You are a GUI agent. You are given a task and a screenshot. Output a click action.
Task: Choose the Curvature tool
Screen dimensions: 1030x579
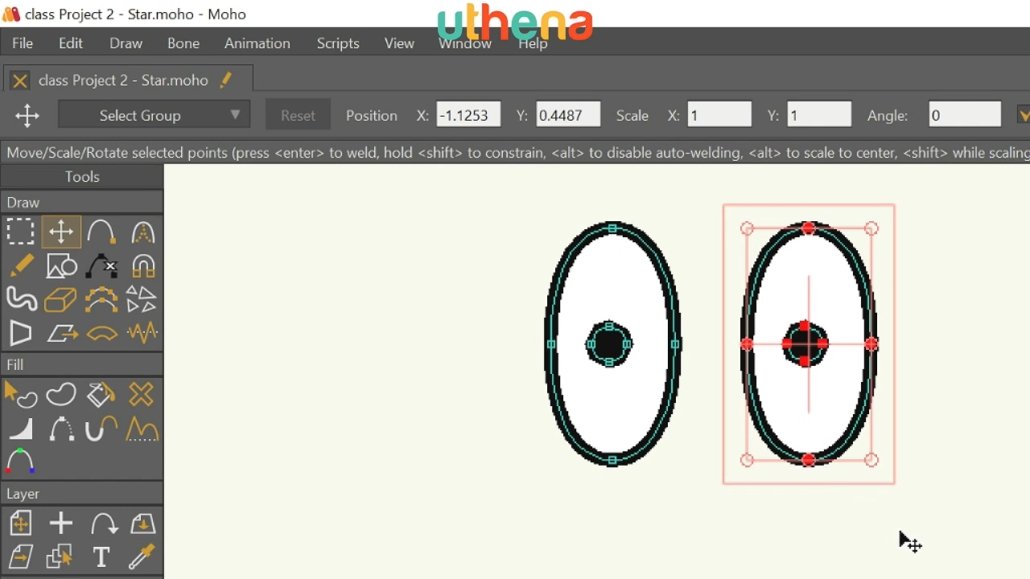tap(143, 232)
